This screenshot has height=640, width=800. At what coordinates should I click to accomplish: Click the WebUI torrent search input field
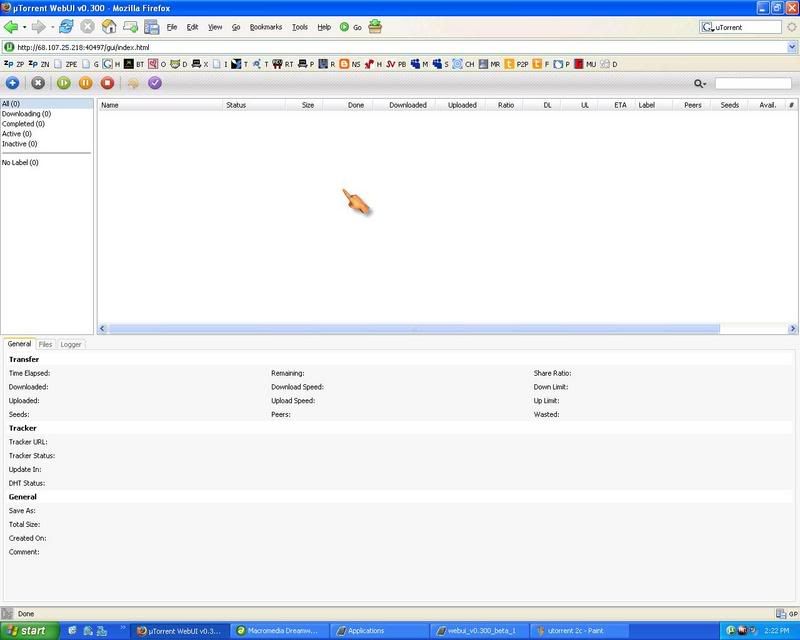[x=753, y=83]
